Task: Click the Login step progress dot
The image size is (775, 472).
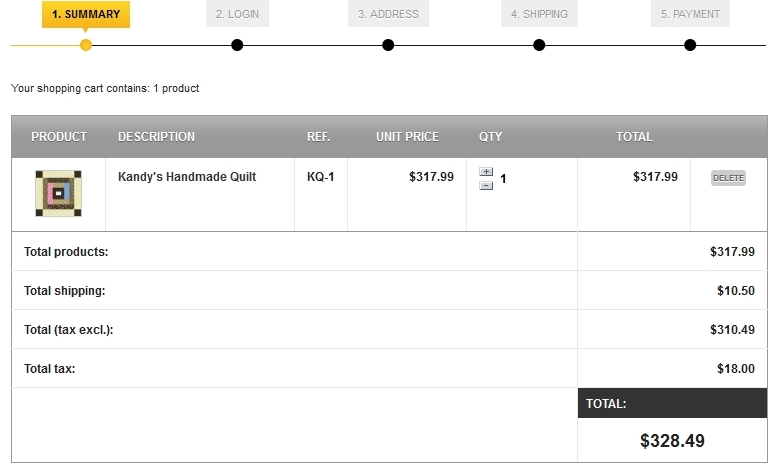Action: coord(237,45)
